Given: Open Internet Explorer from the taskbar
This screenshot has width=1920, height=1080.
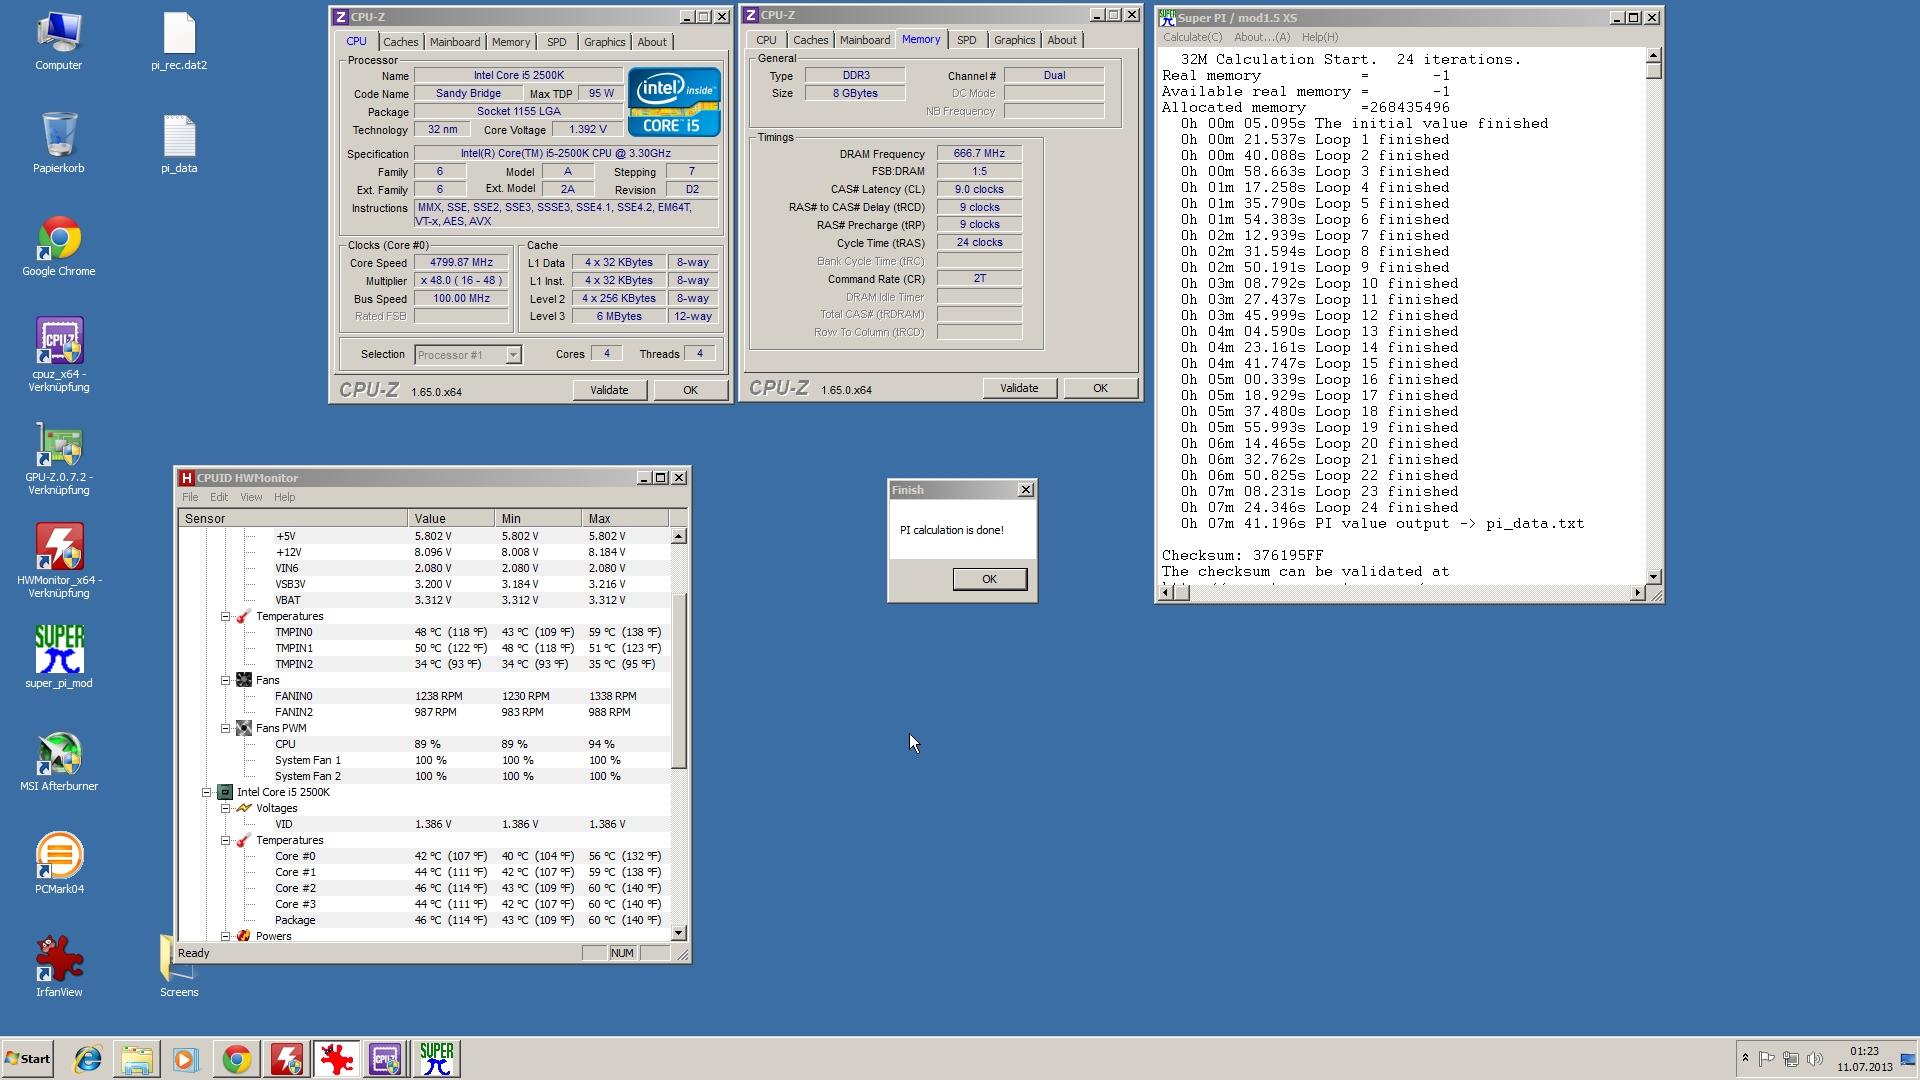Looking at the screenshot, I should point(88,1059).
